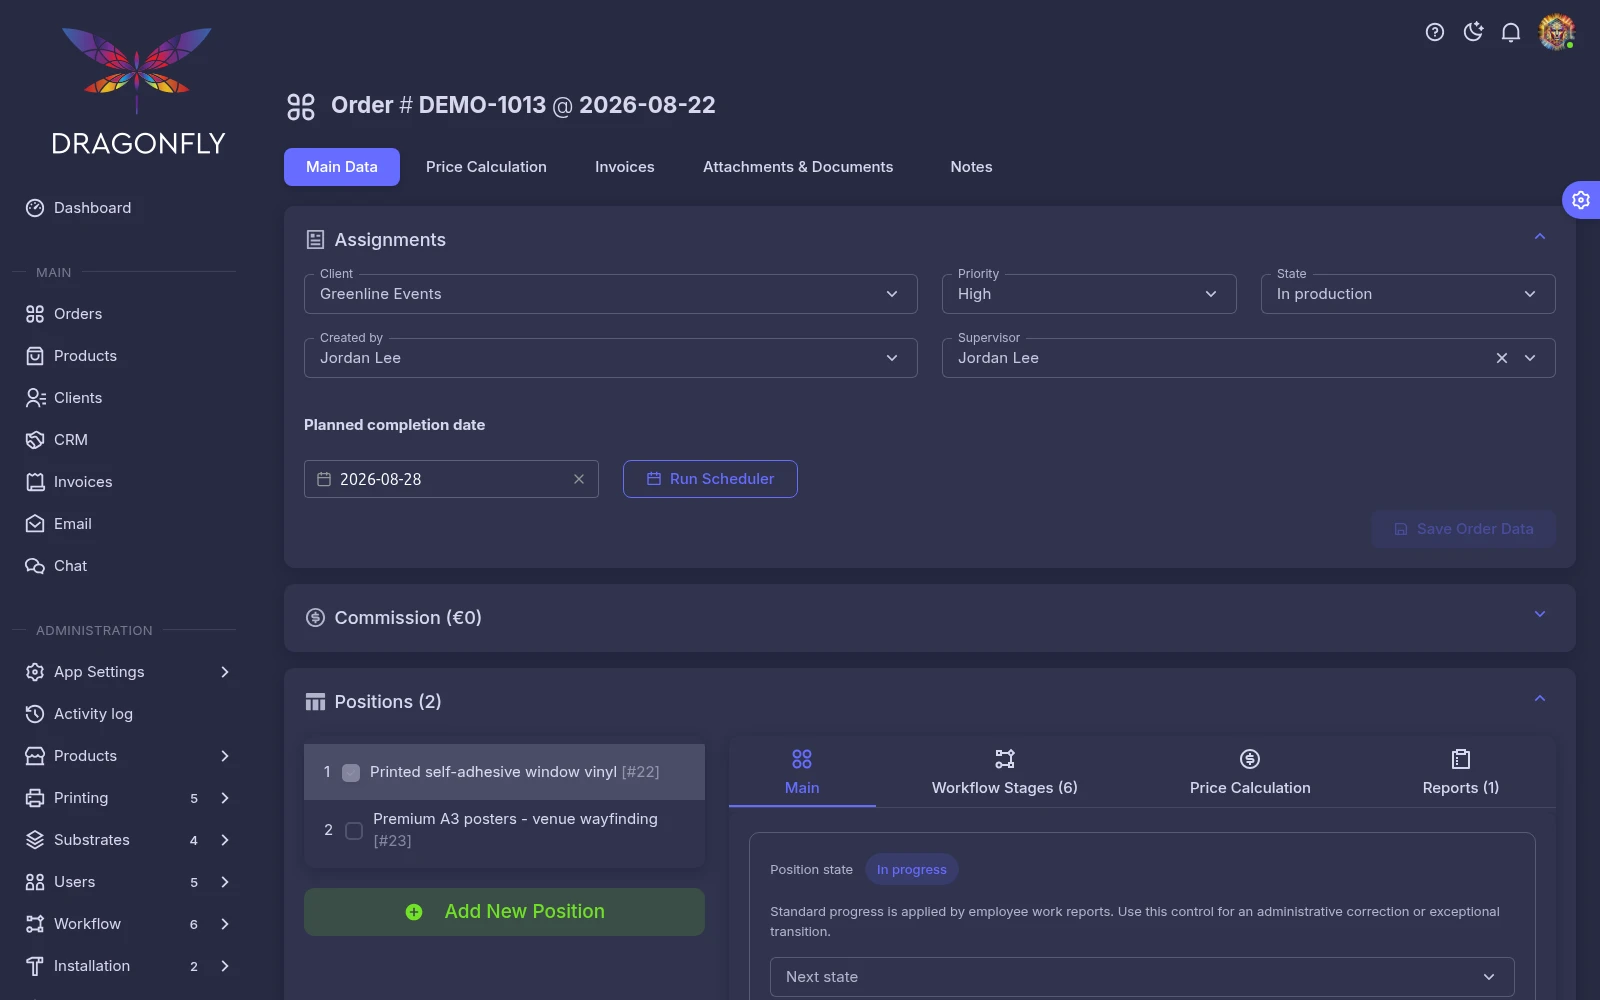Open the Created by dropdown

click(610, 358)
